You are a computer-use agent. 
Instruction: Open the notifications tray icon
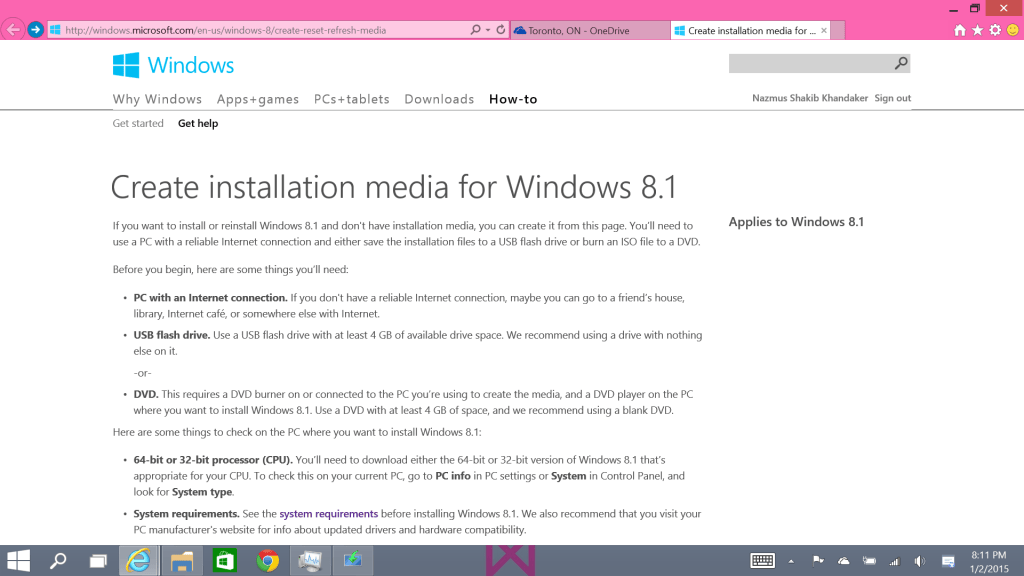[948, 561]
